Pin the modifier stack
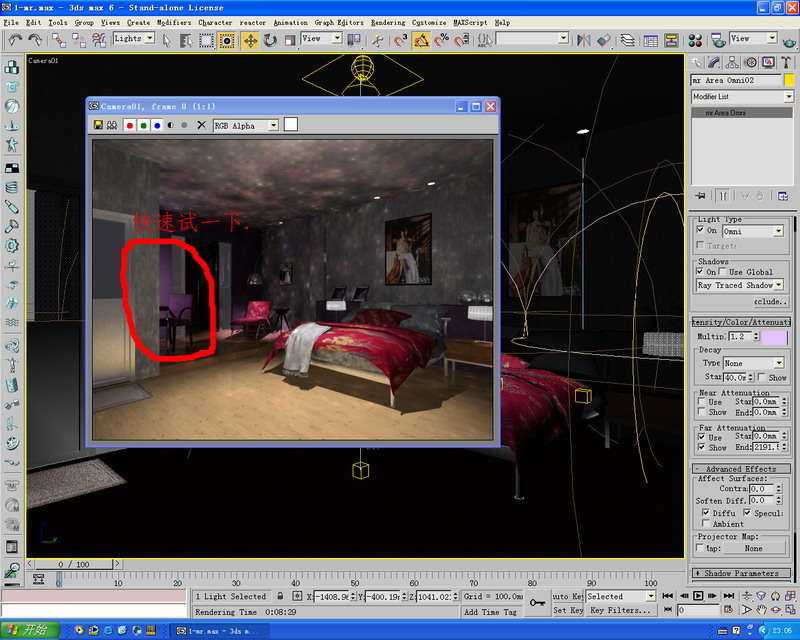Viewport: 800px width, 640px height. [x=701, y=196]
